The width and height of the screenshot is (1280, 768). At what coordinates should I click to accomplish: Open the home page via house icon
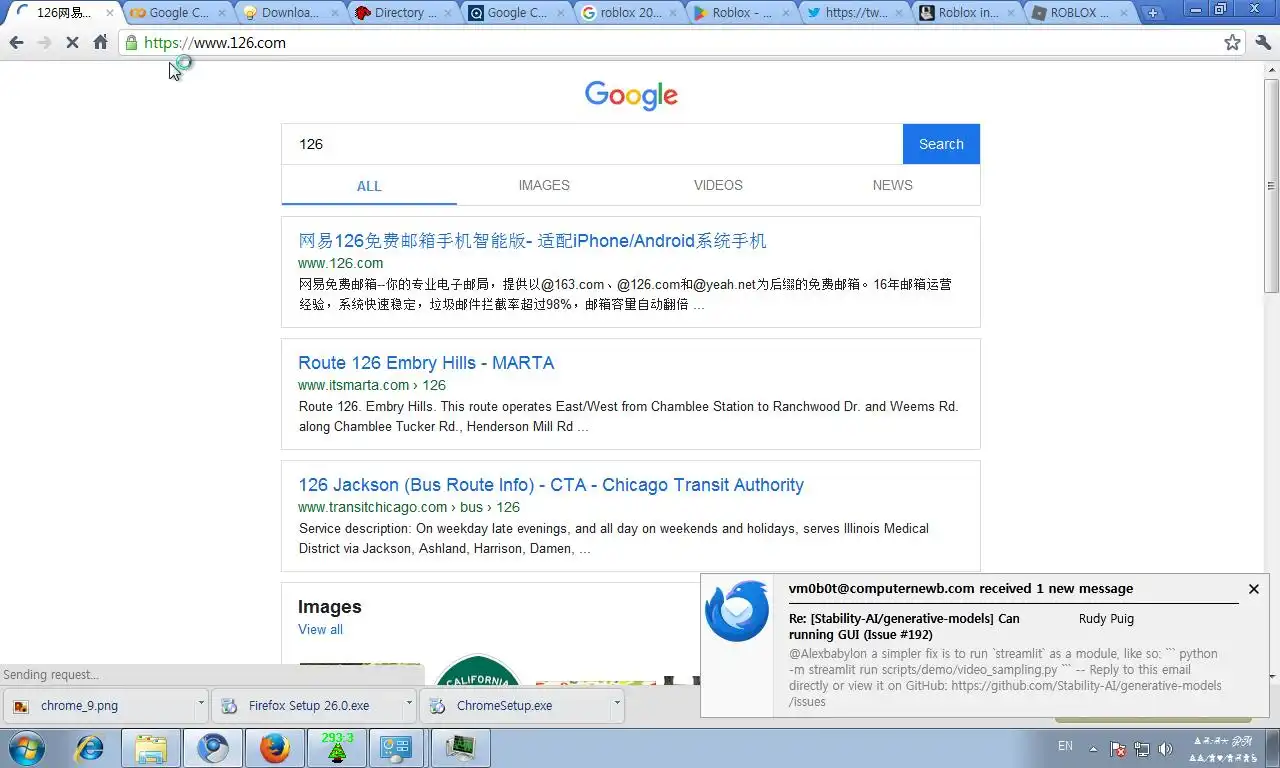pyautogui.click(x=100, y=43)
